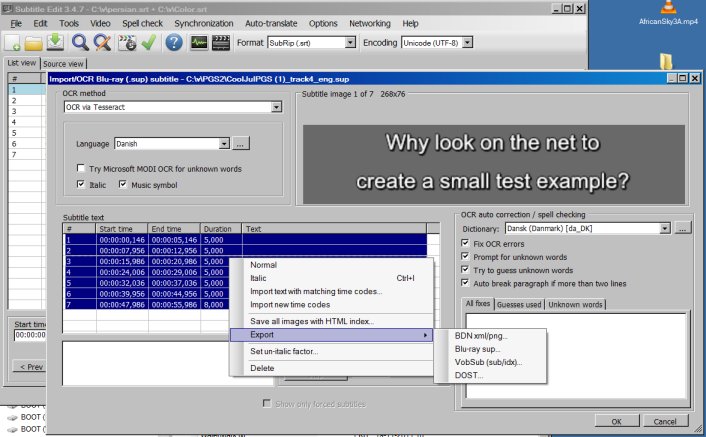Toggle Show only forced subtitles checkbox
The width and height of the screenshot is (706, 437).
click(x=267, y=403)
